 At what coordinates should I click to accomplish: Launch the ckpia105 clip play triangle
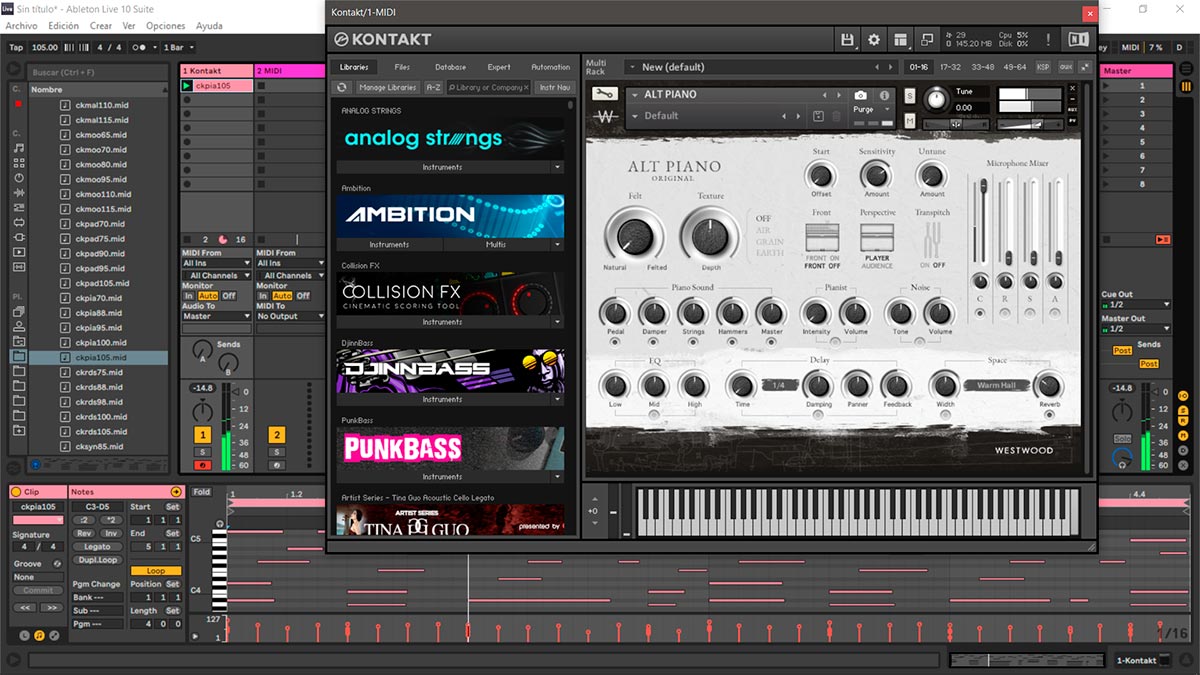click(x=187, y=86)
